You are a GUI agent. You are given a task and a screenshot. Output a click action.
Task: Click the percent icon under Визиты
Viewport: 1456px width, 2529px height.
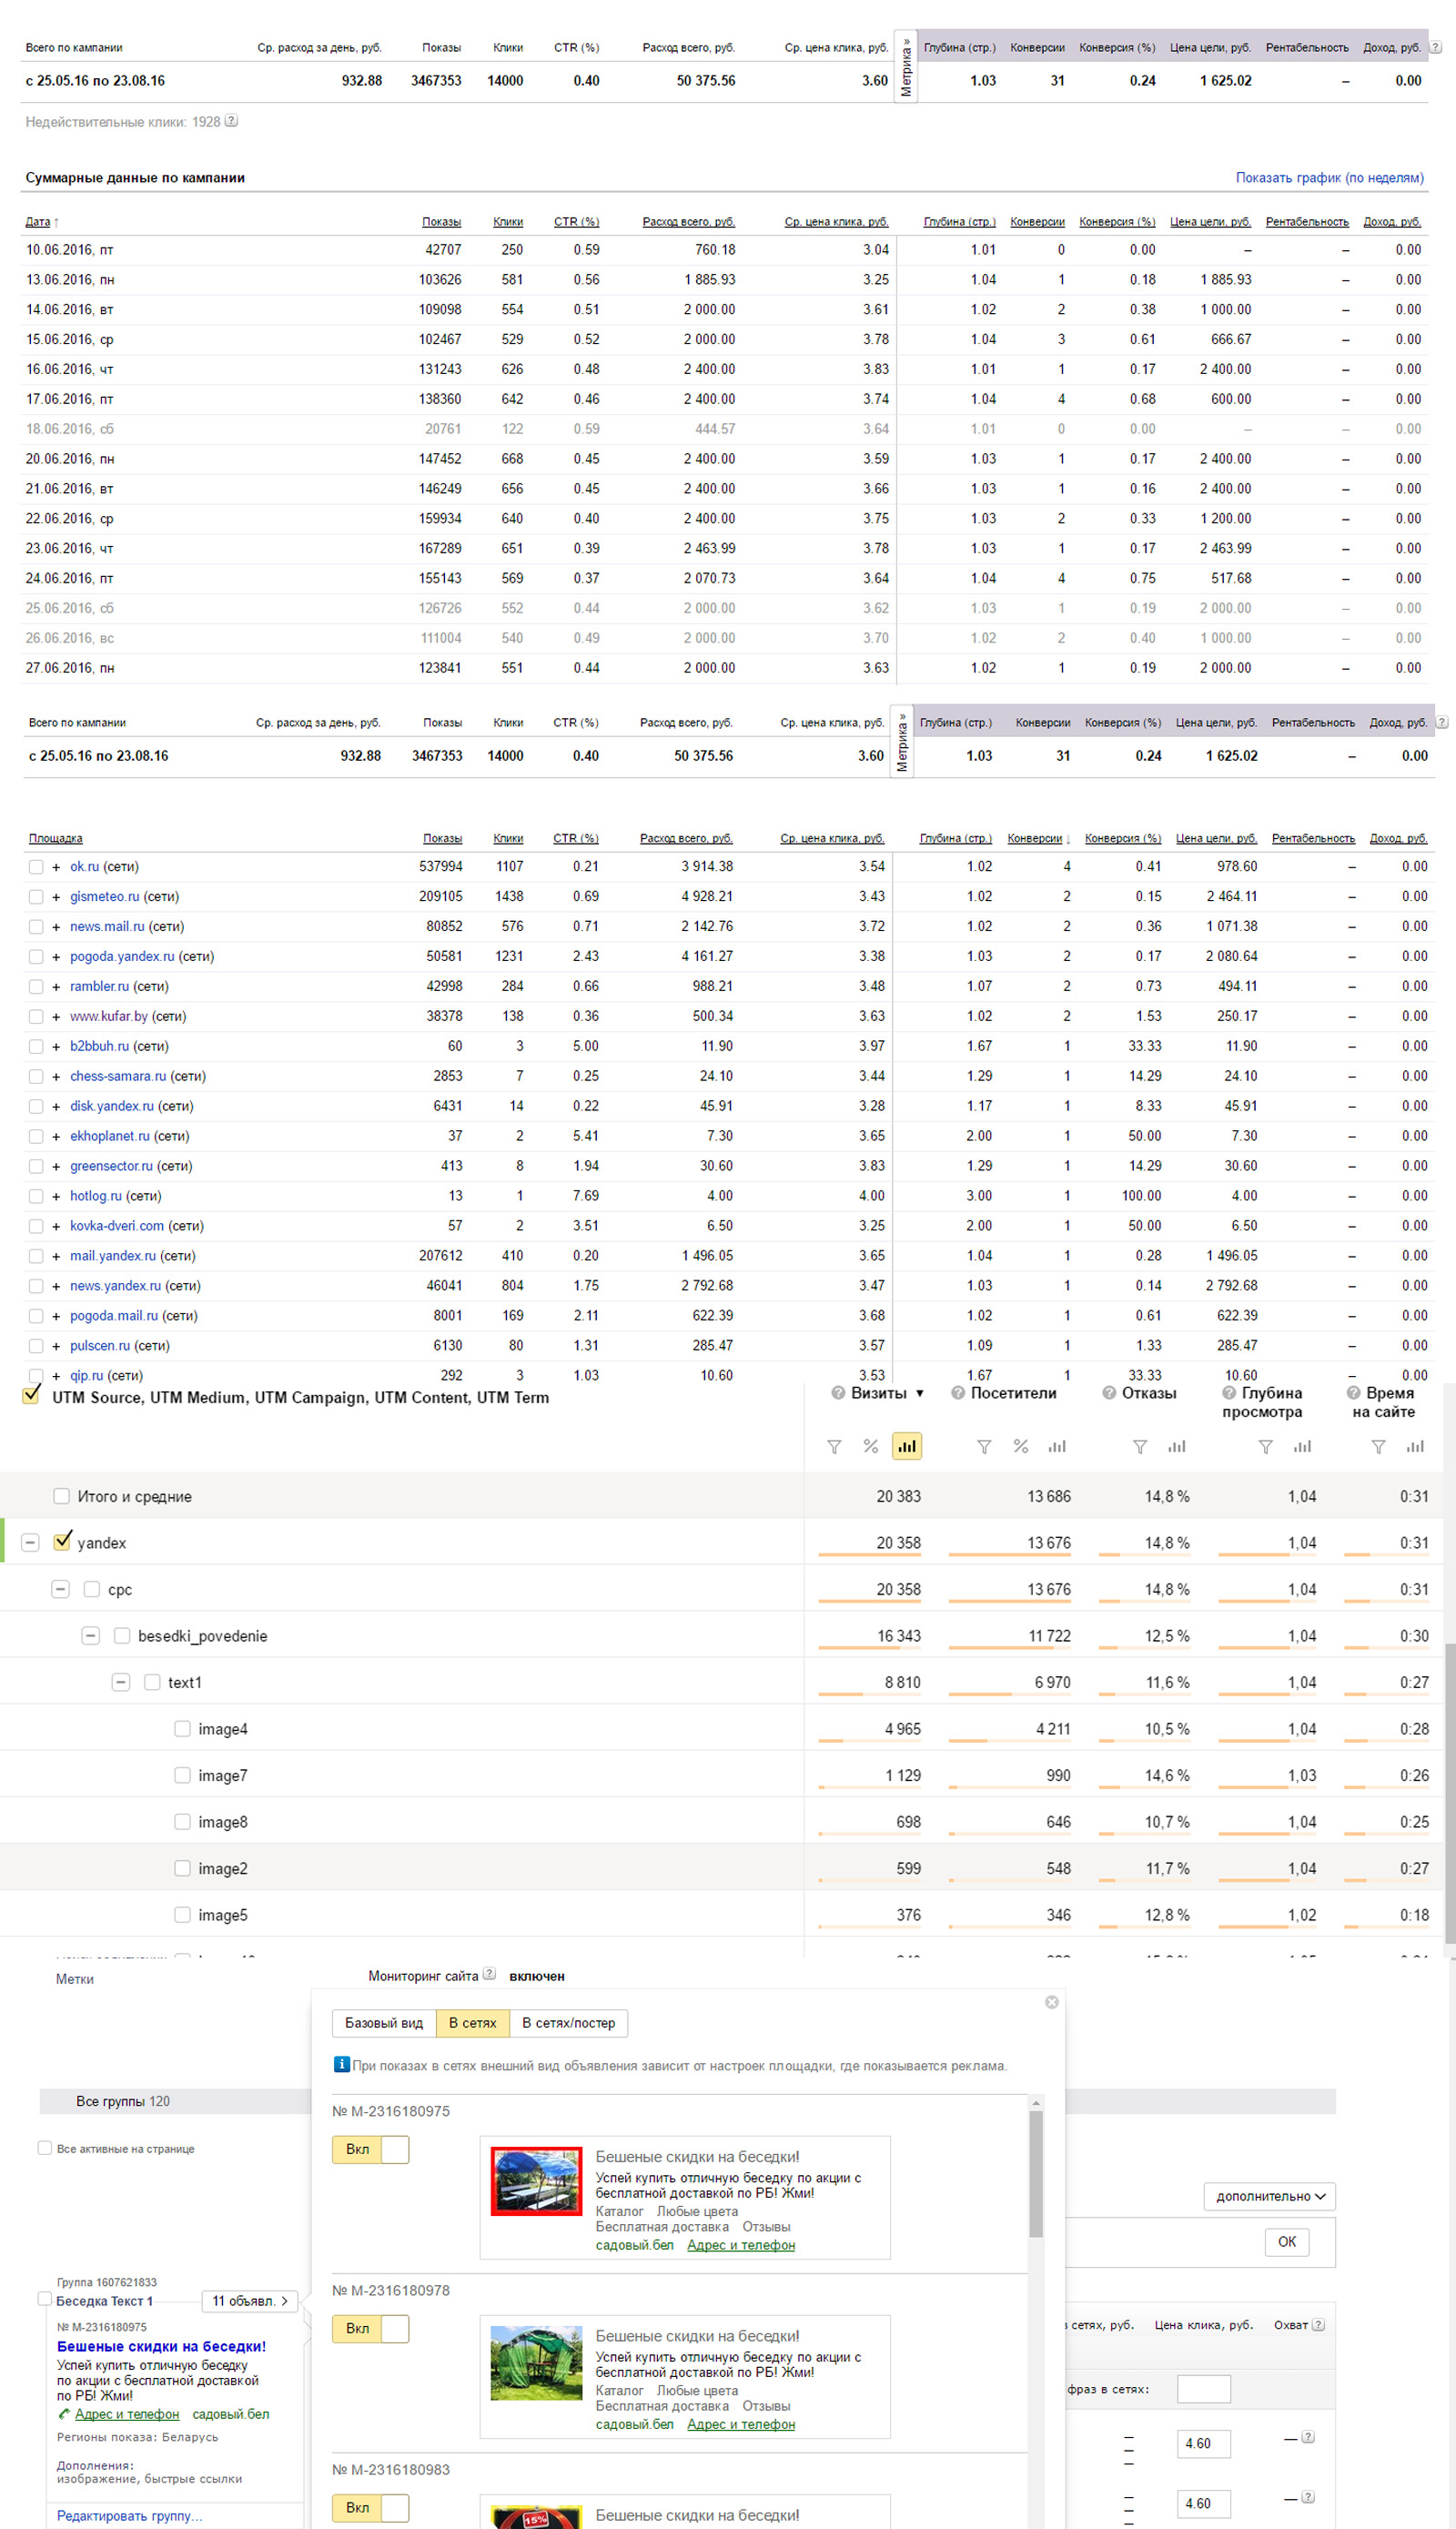coord(871,1446)
